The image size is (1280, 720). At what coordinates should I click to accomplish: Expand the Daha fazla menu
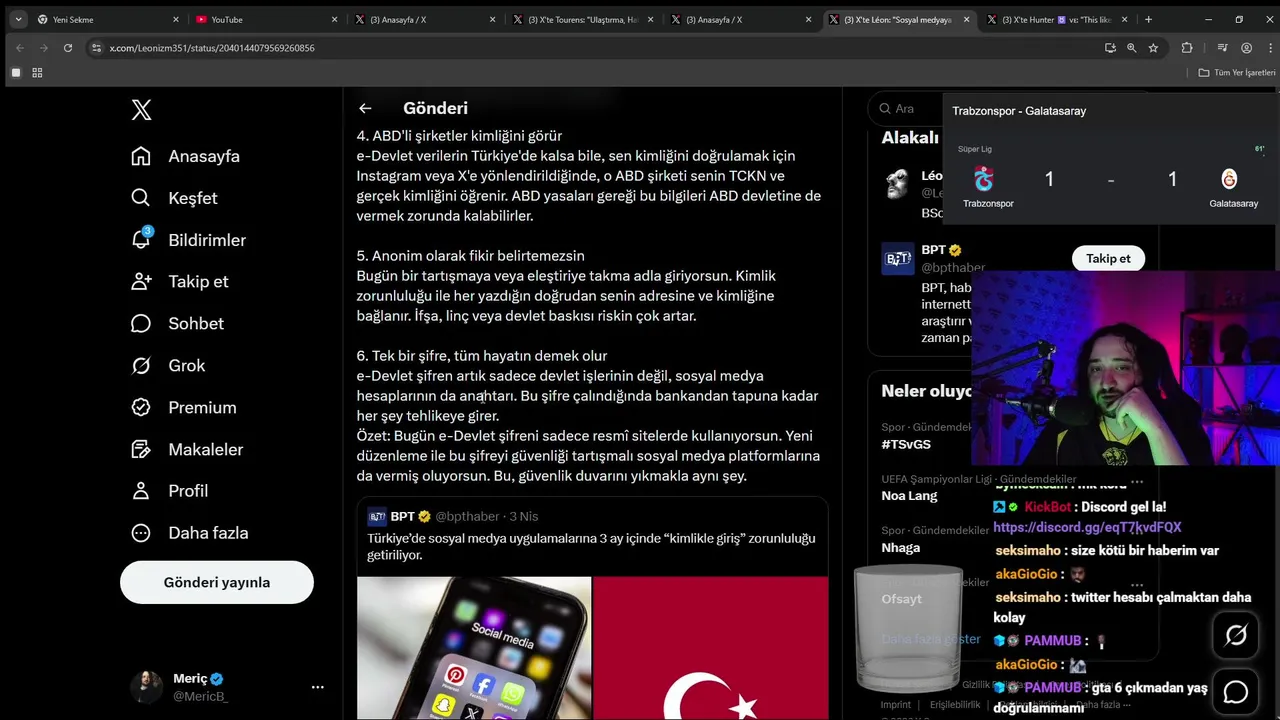[x=190, y=532]
